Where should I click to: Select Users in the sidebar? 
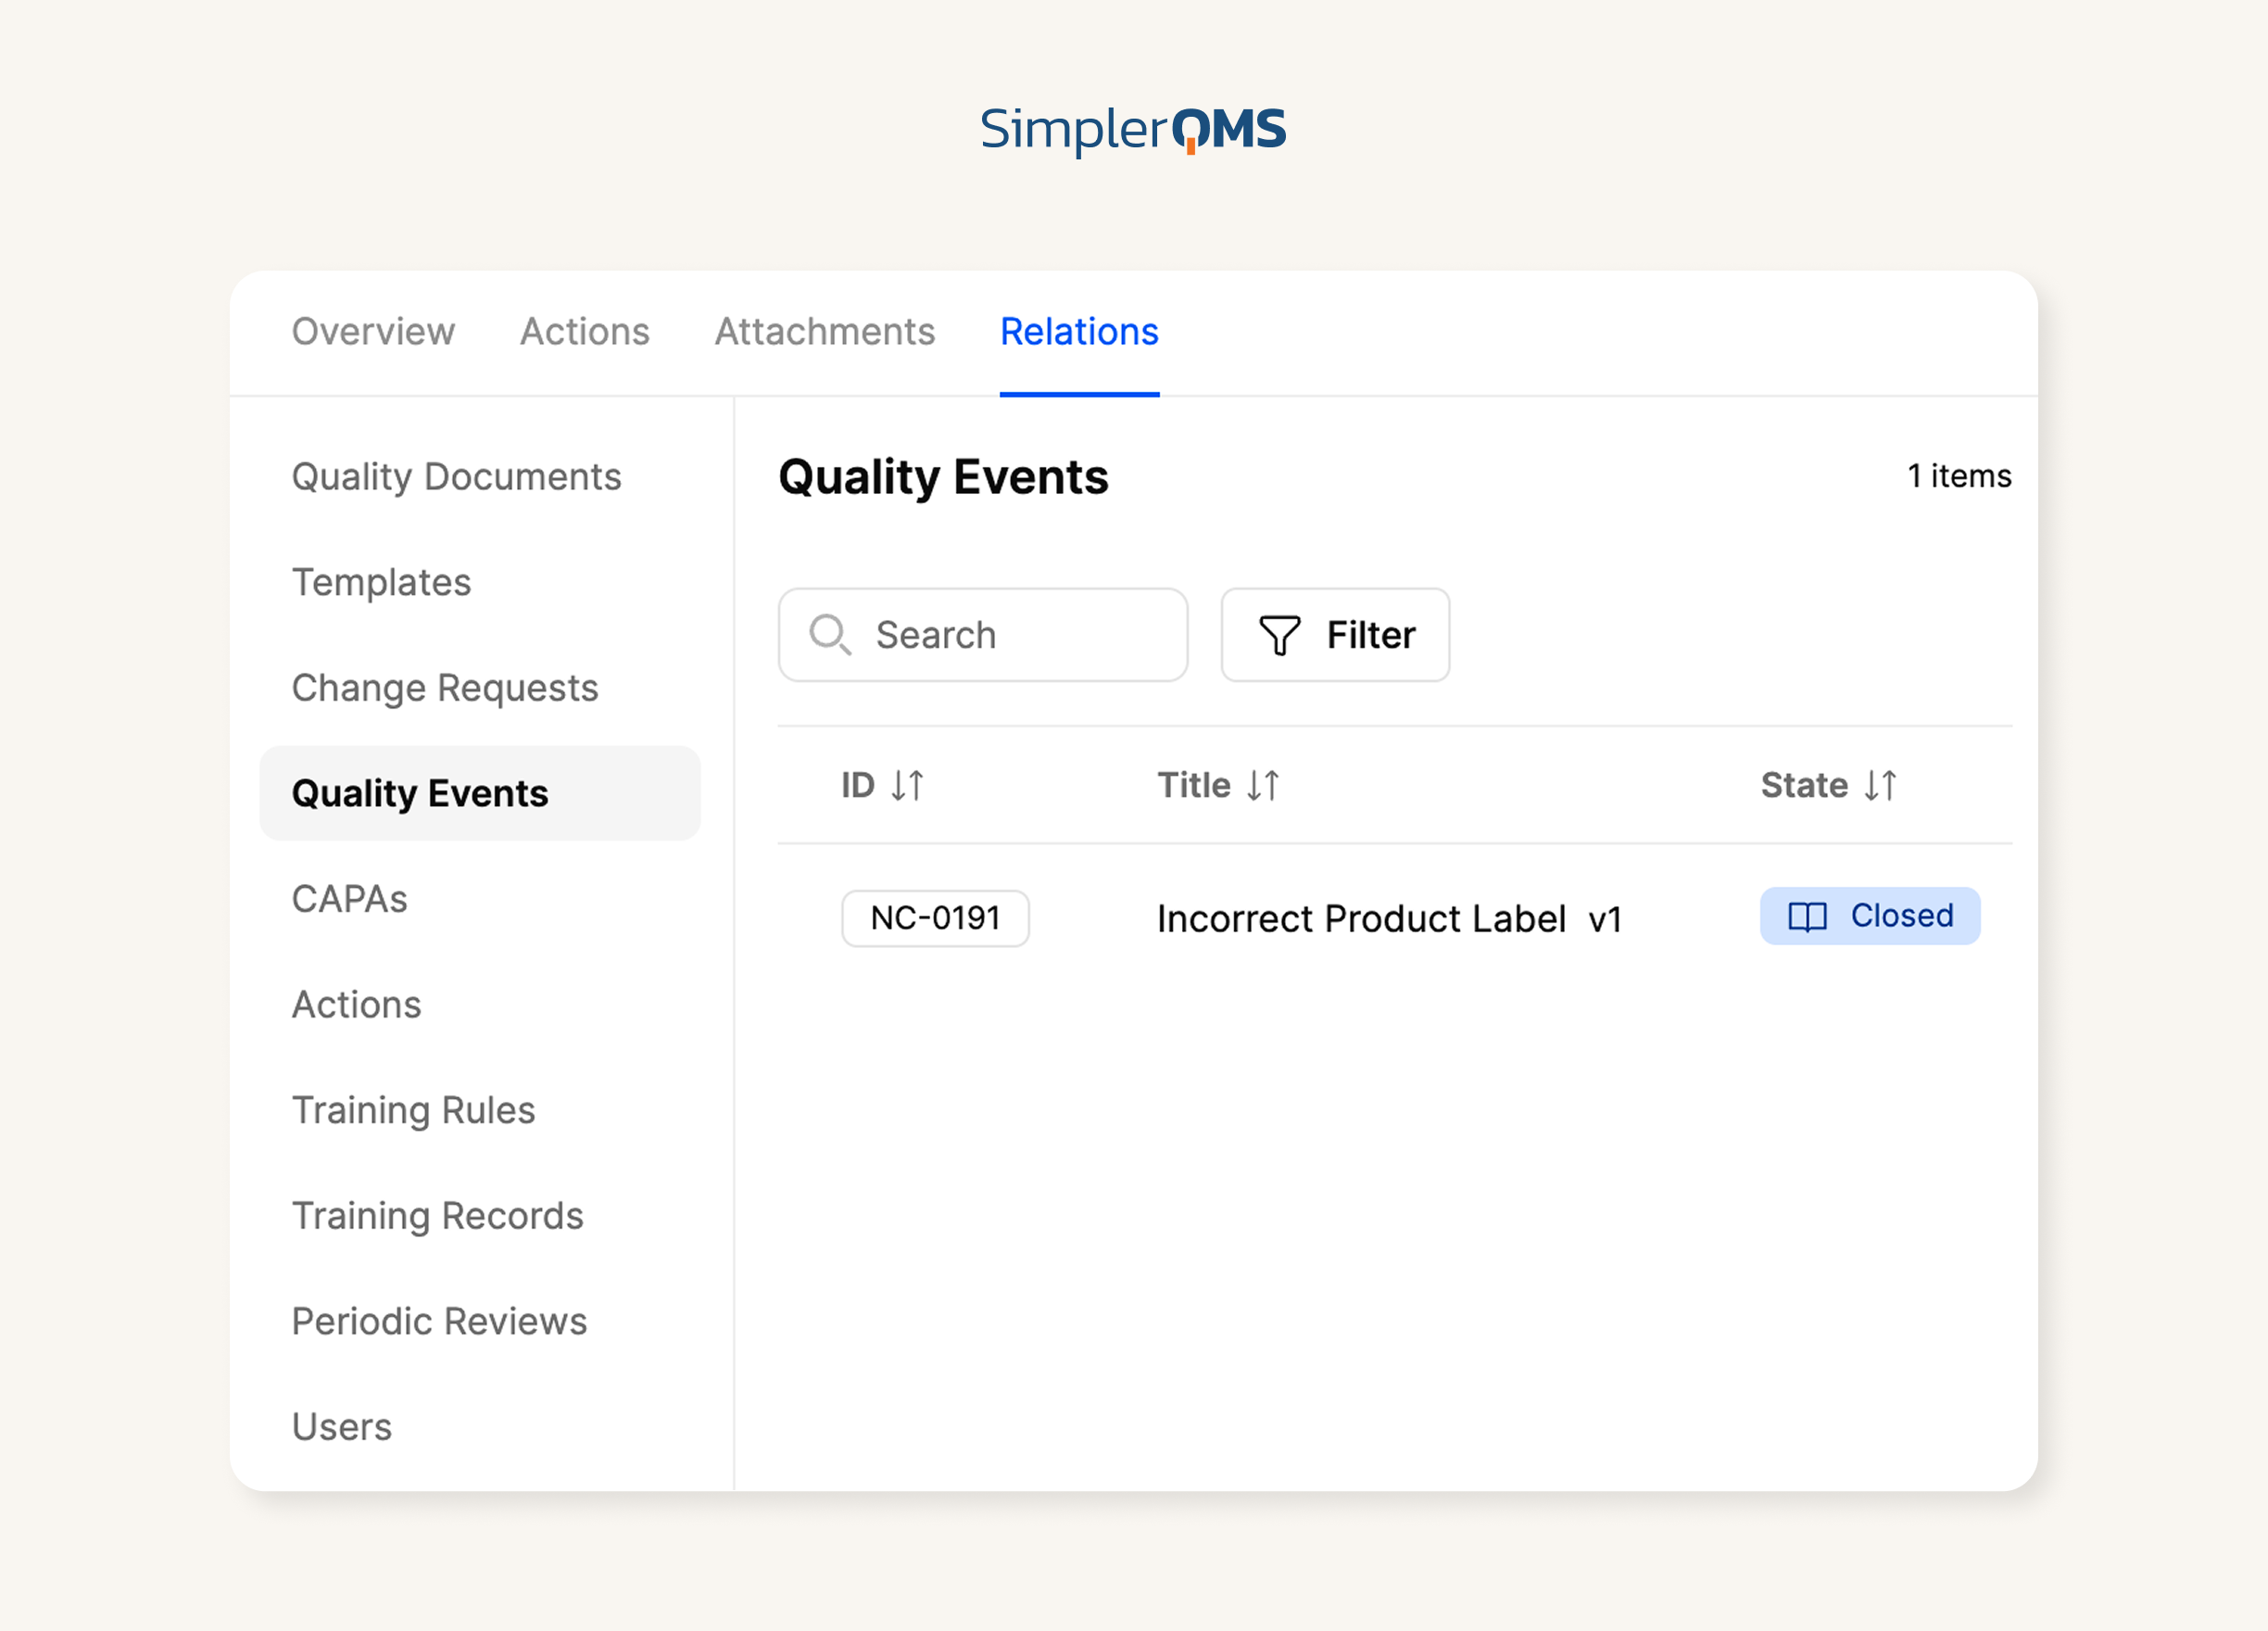click(342, 1427)
